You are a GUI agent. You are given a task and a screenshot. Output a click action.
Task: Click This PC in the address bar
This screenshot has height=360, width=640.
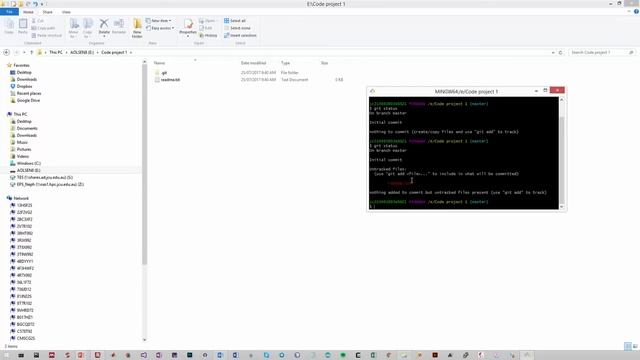coord(56,52)
